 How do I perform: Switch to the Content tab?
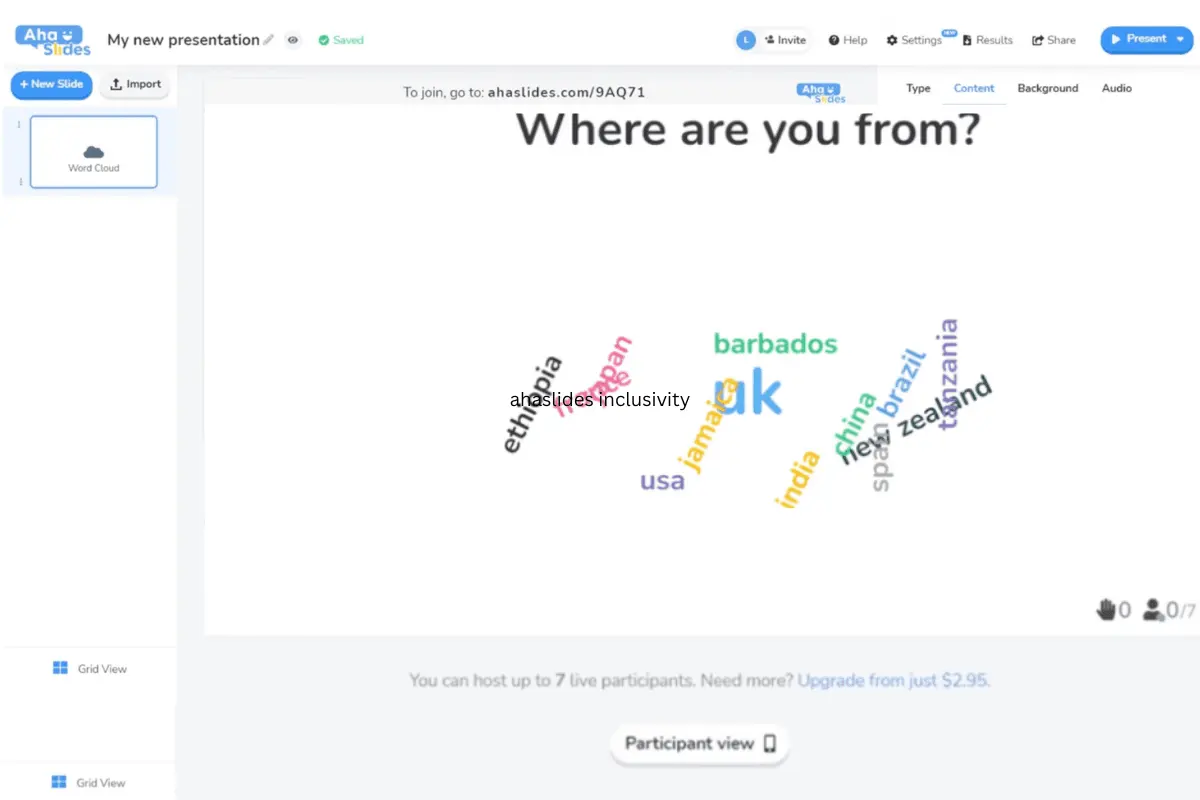click(974, 88)
